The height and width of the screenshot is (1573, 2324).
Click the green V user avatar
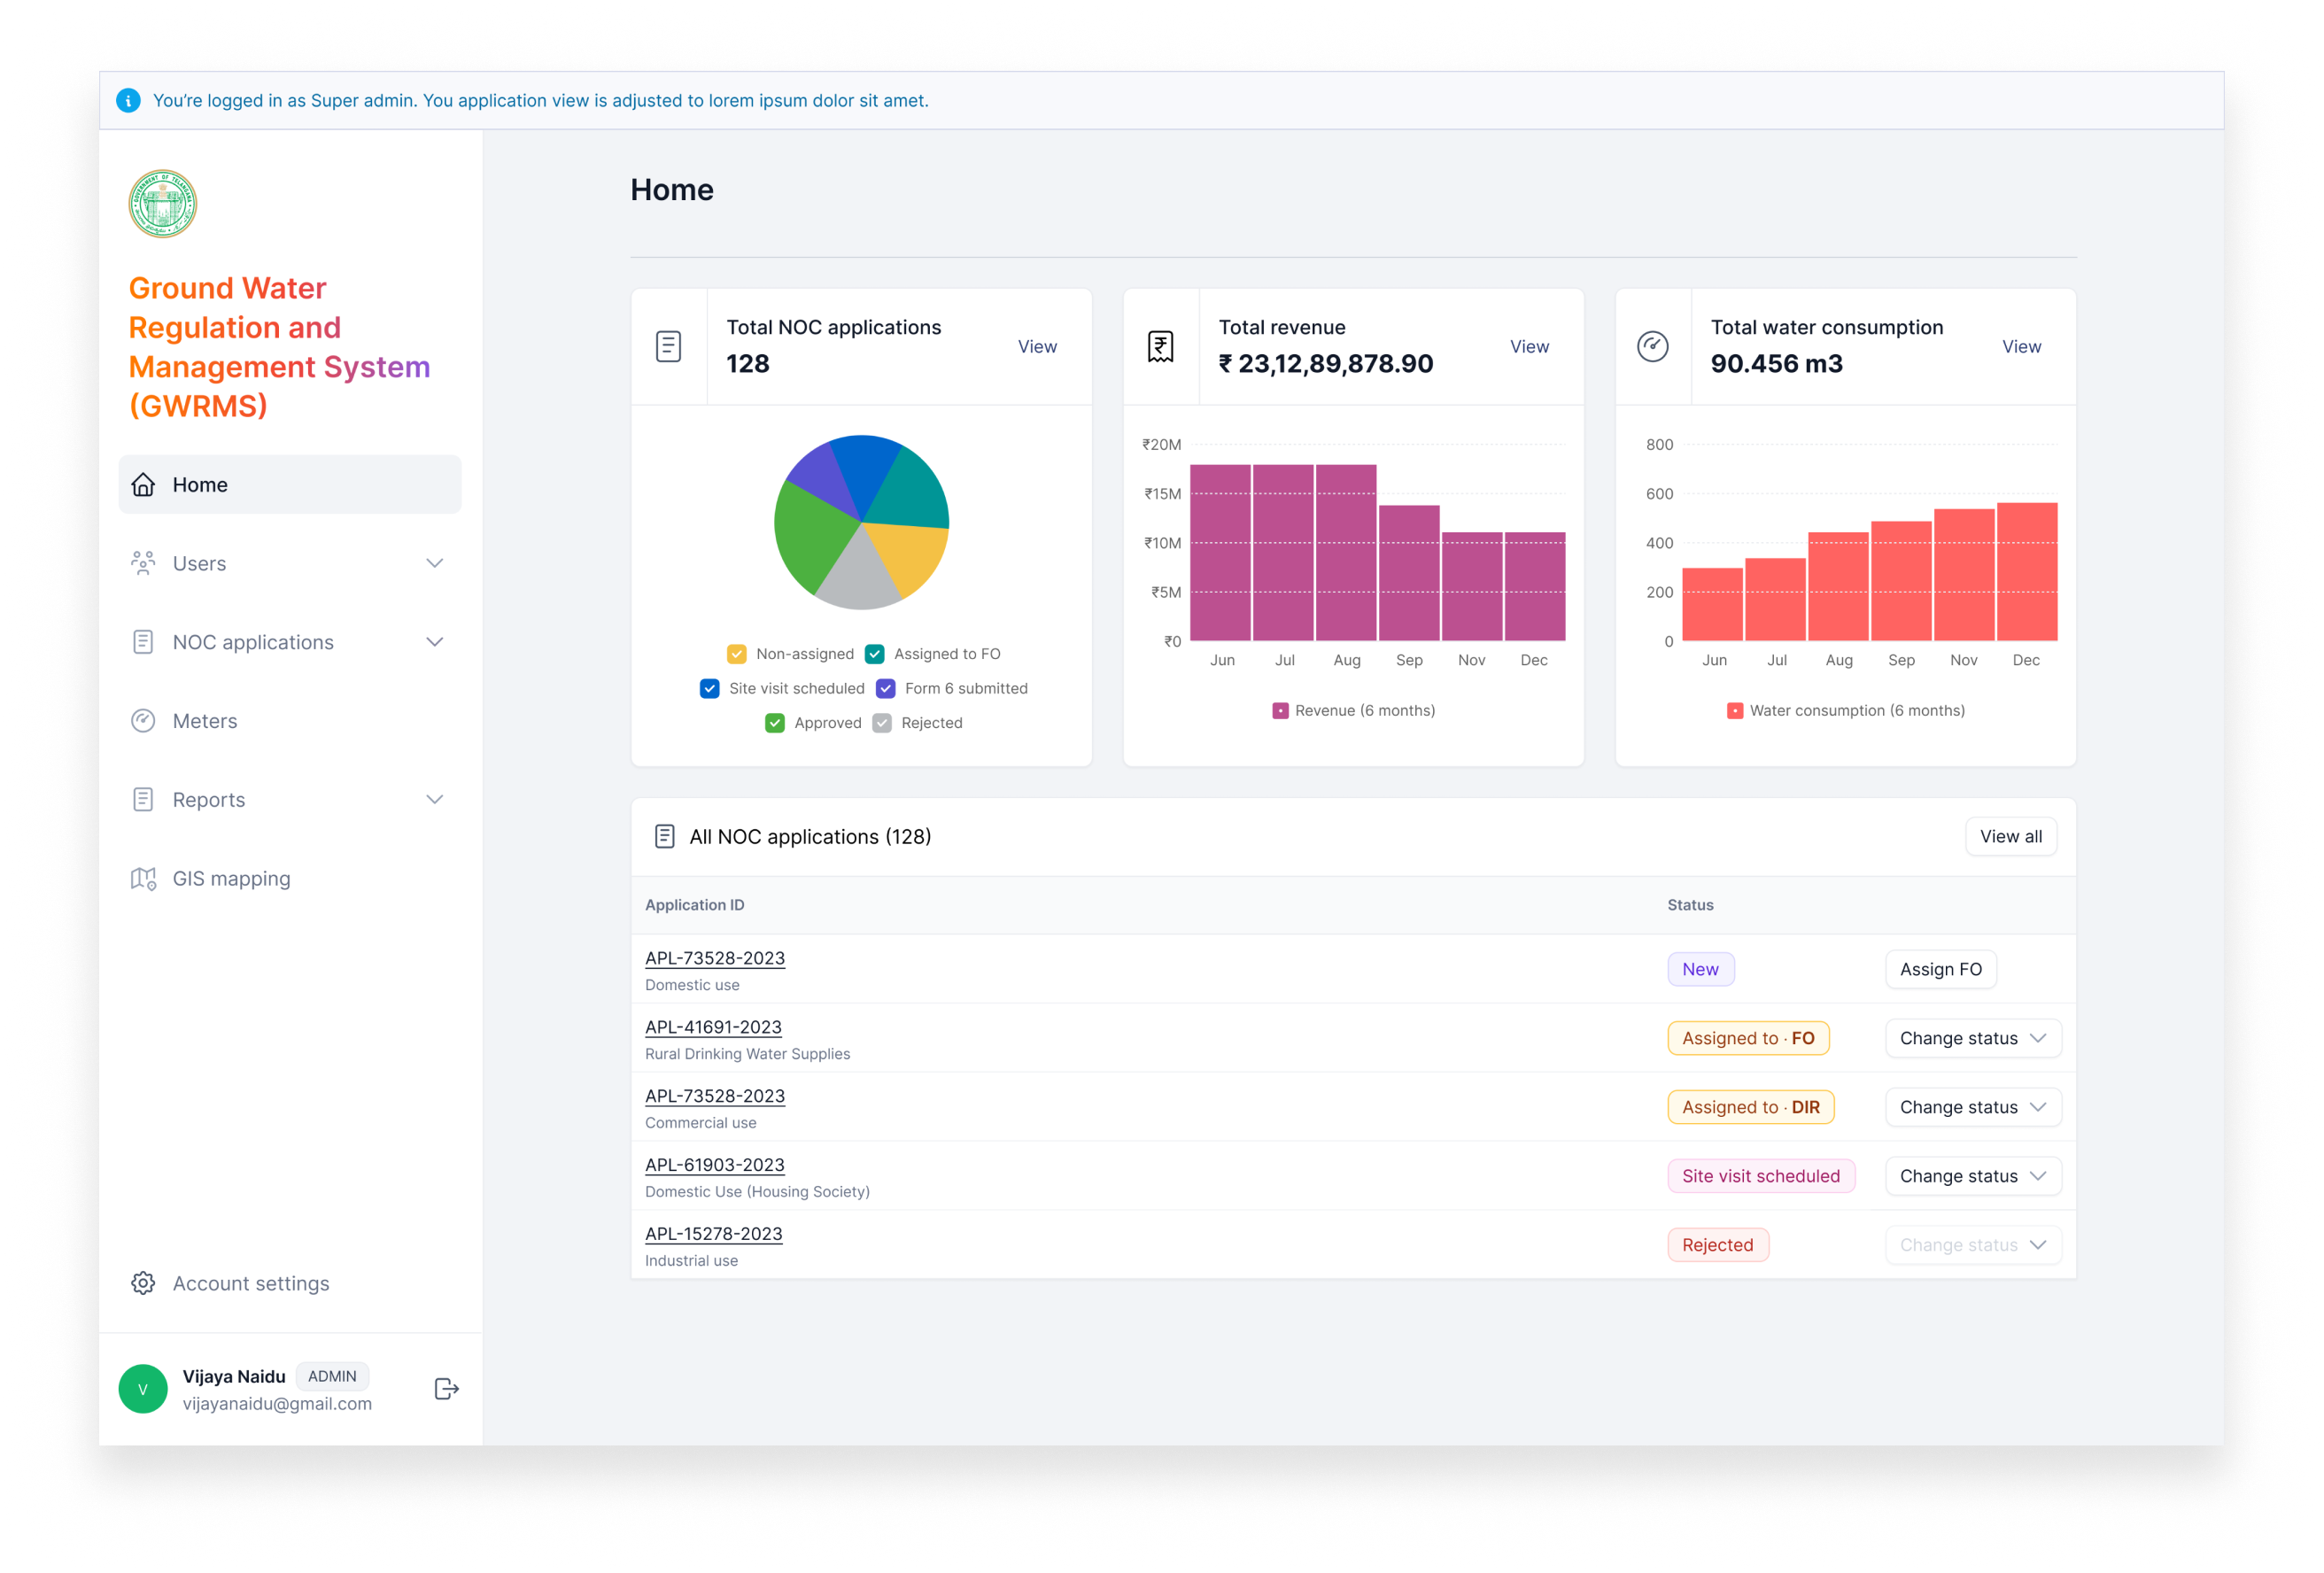143,1388
